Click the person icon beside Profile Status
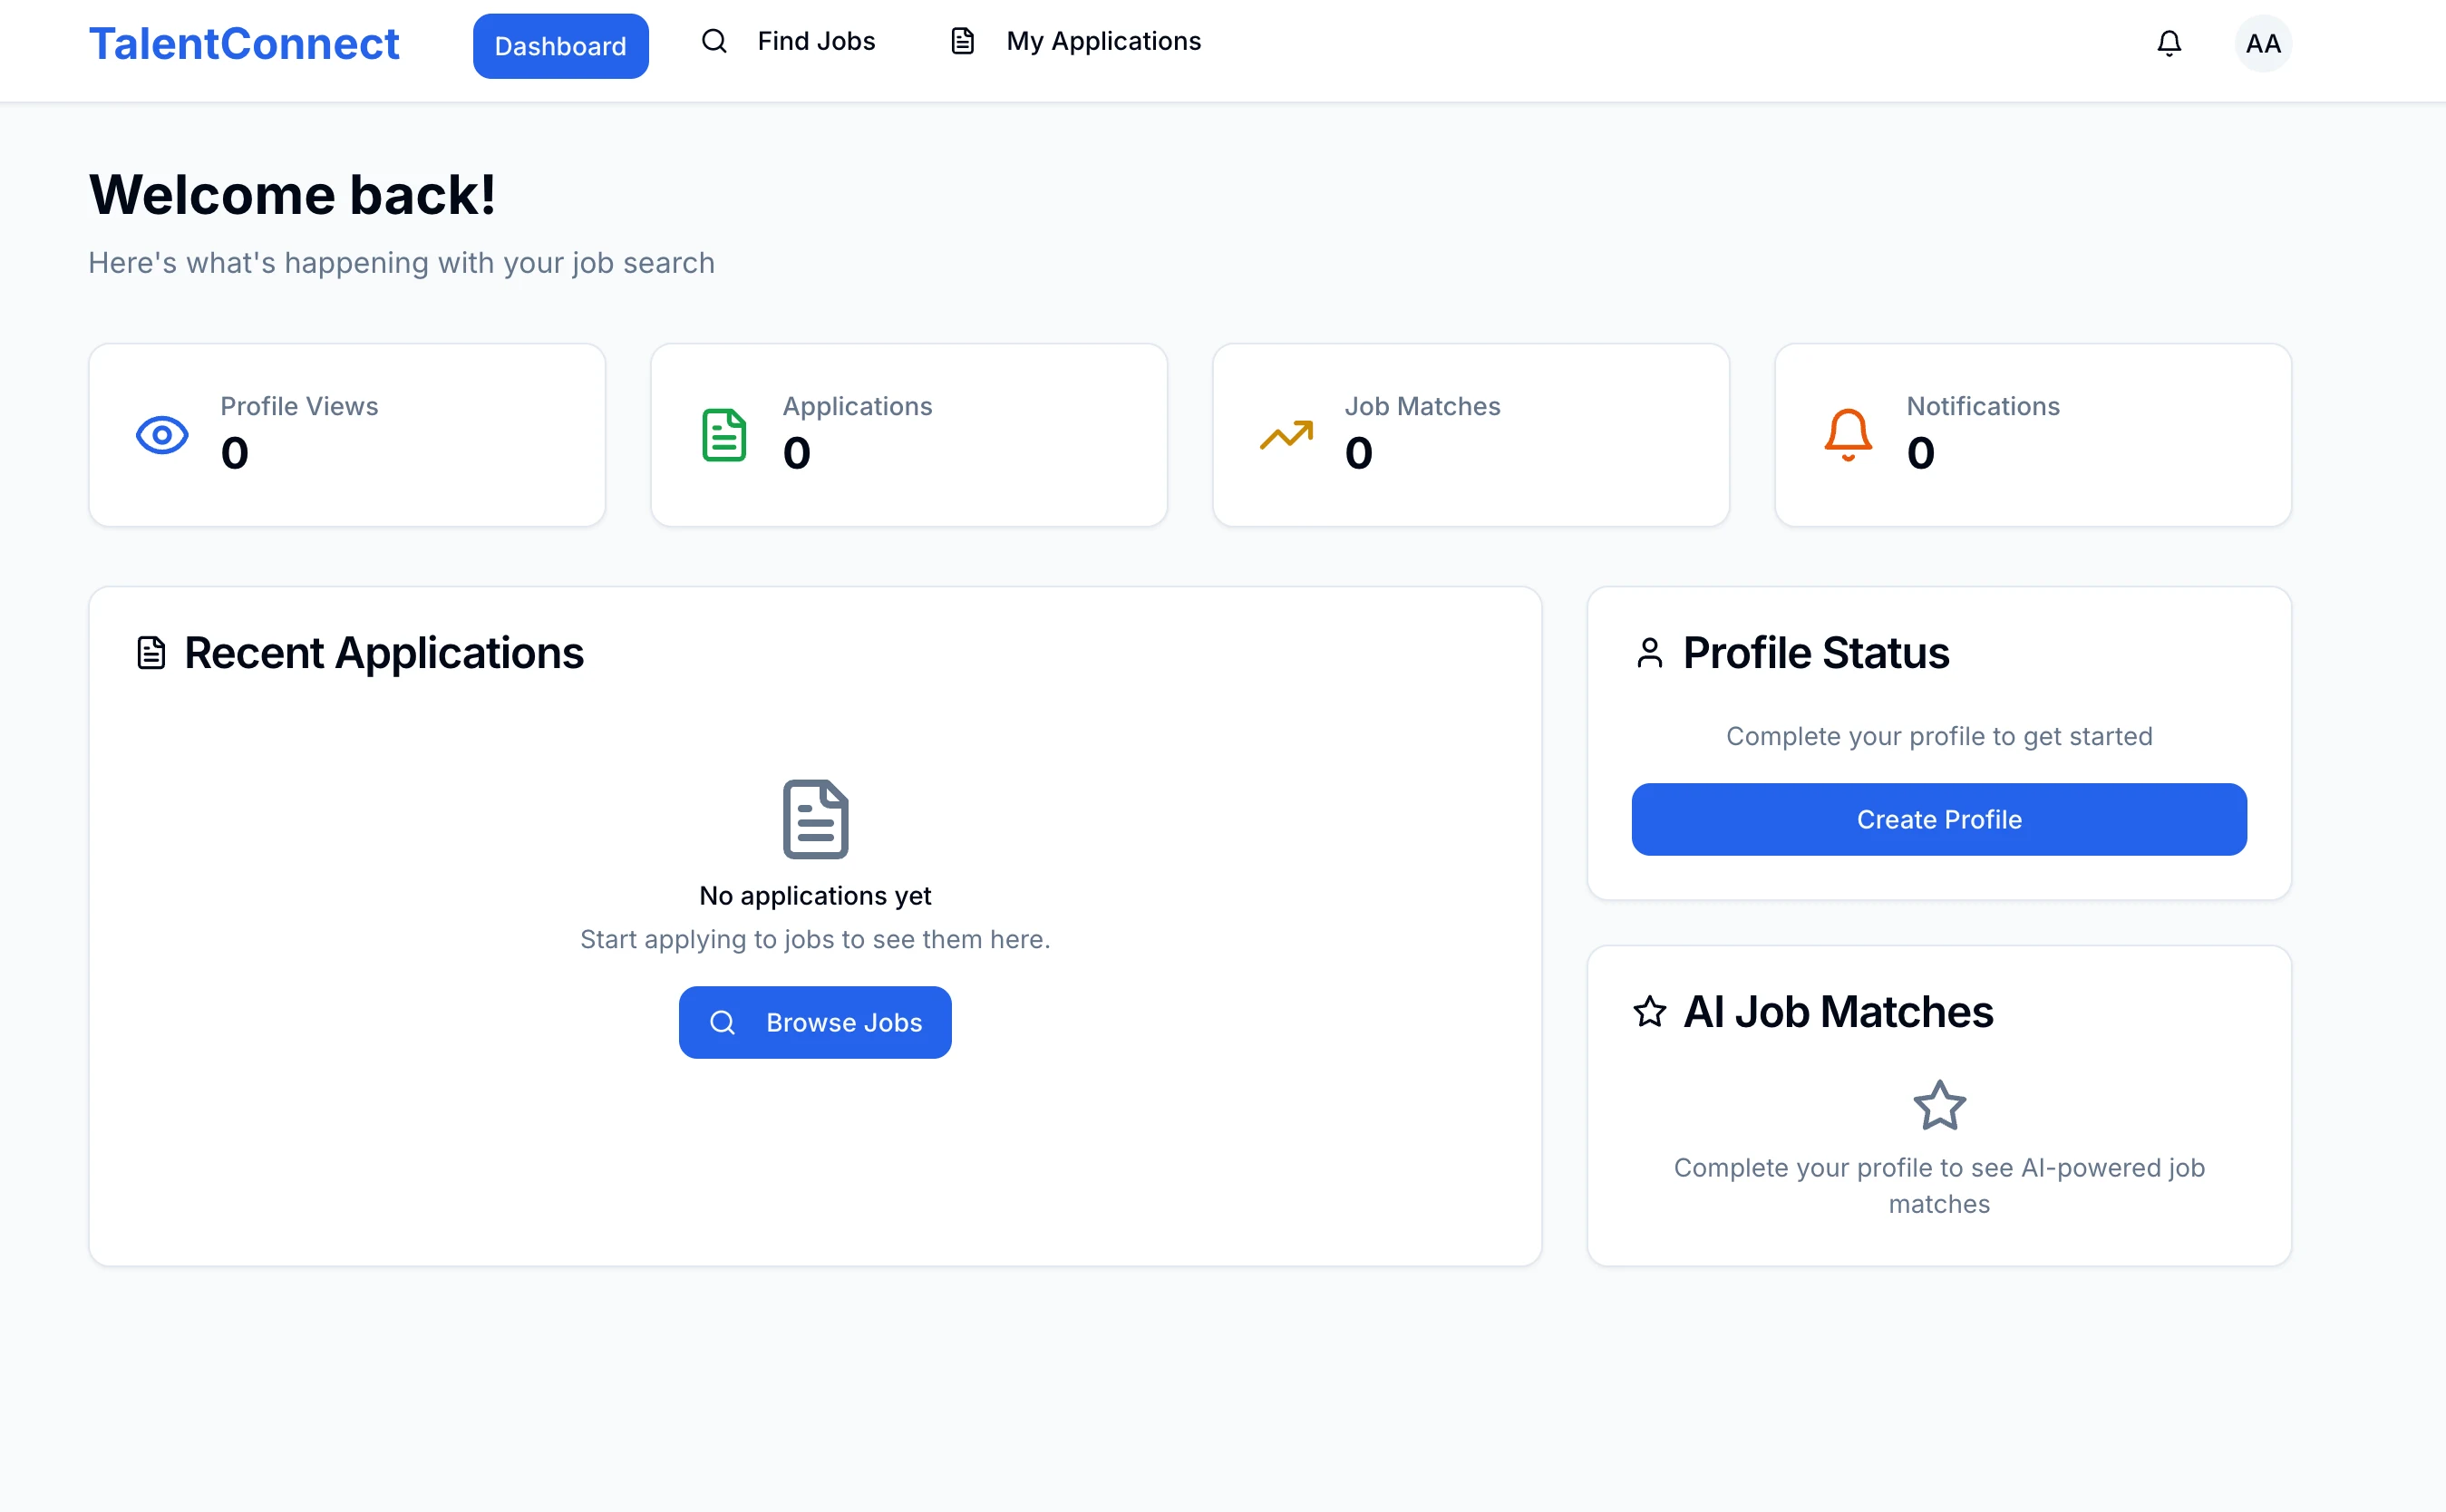The width and height of the screenshot is (2446, 1512). (x=1650, y=653)
